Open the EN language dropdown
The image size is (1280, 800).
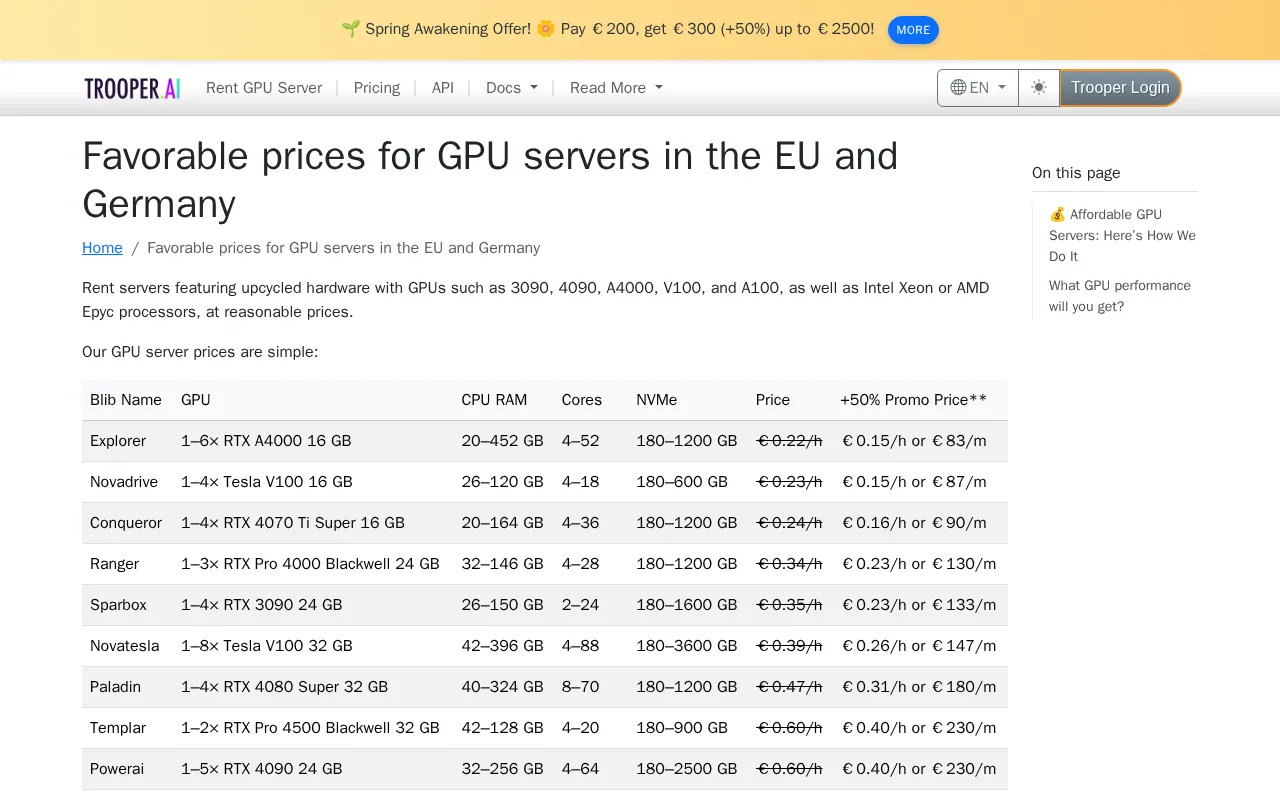(978, 88)
